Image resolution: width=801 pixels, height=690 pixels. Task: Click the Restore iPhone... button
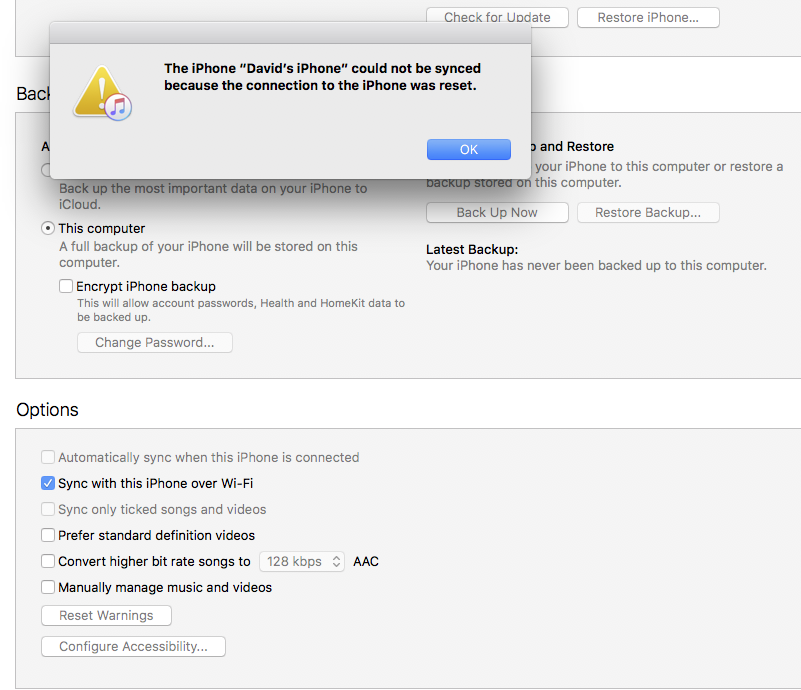[648, 17]
